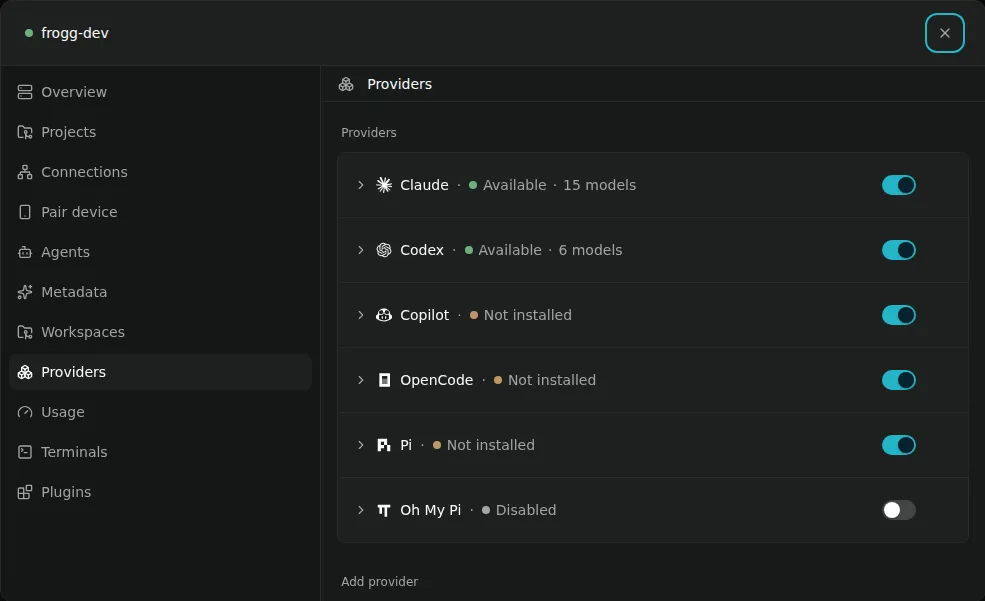Click the Projects folder icon in sidebar
The width and height of the screenshot is (985, 601).
[24, 132]
